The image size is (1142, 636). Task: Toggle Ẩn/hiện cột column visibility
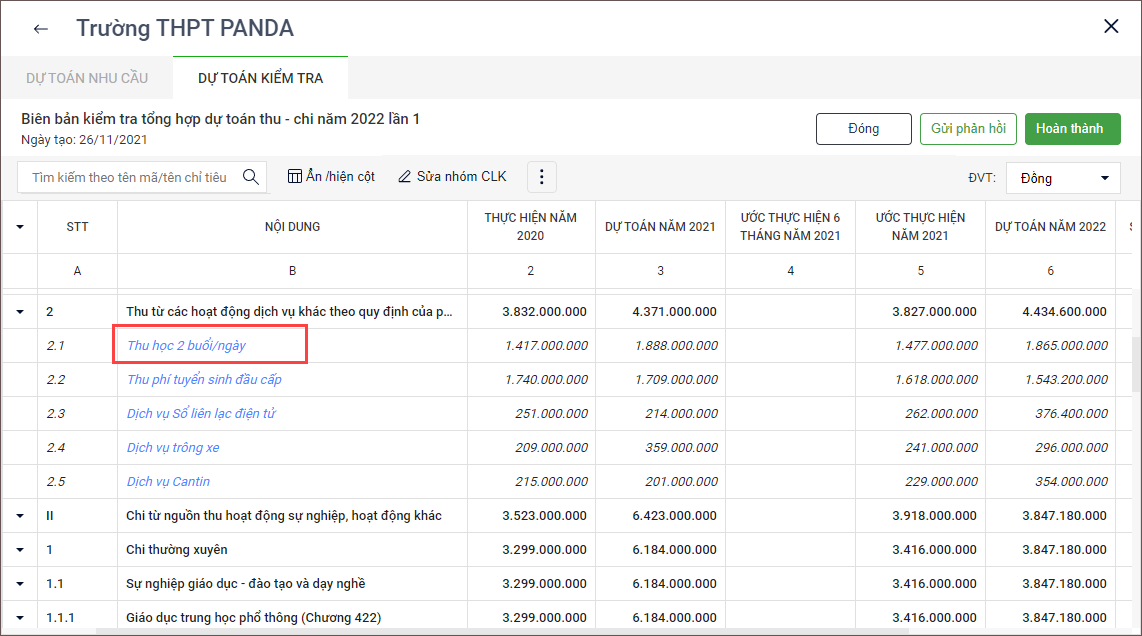(331, 177)
